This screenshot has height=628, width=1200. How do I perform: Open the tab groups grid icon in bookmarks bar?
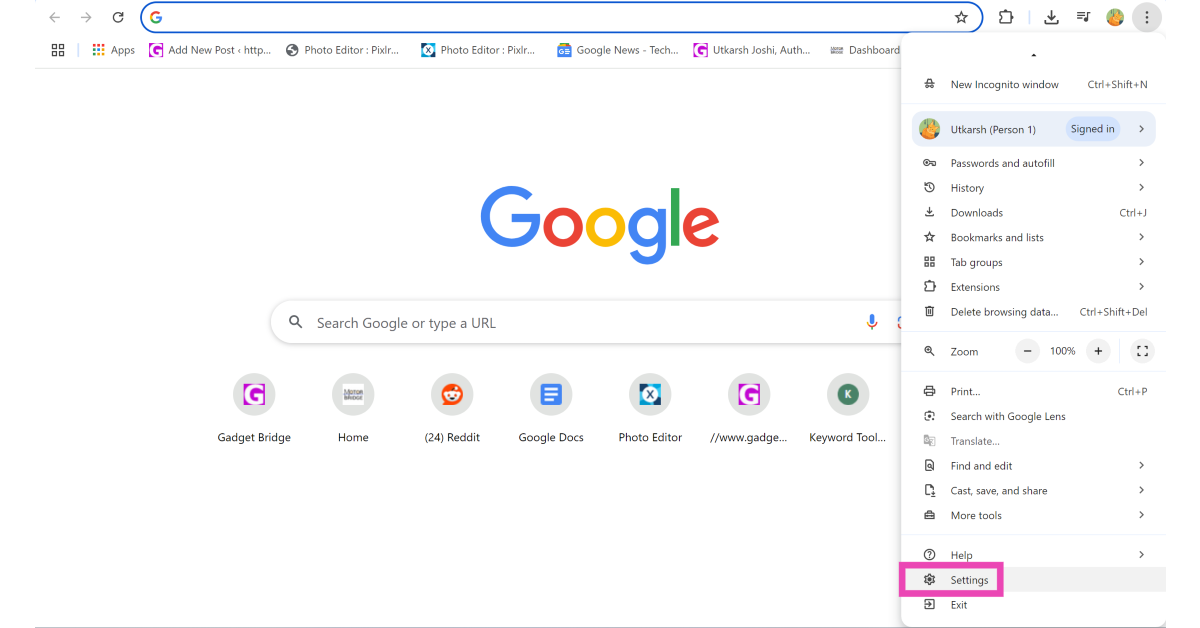pos(58,50)
